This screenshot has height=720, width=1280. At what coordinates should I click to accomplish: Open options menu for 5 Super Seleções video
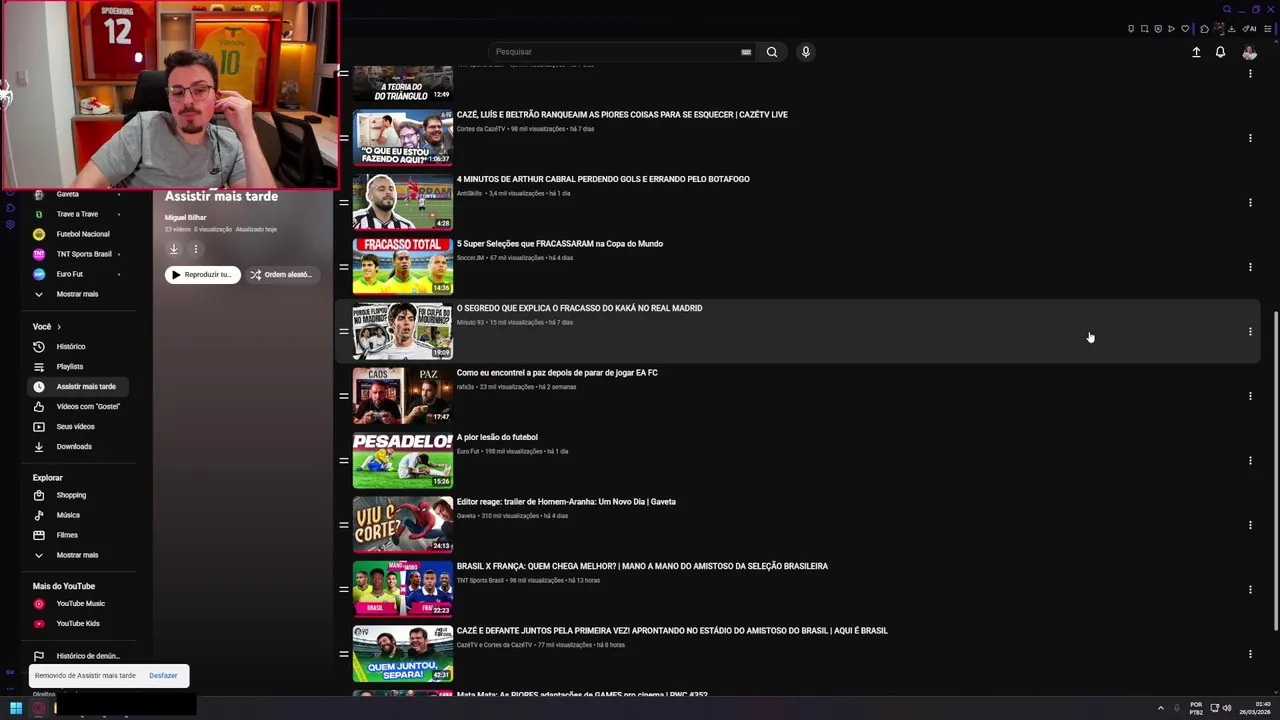pyautogui.click(x=1250, y=267)
